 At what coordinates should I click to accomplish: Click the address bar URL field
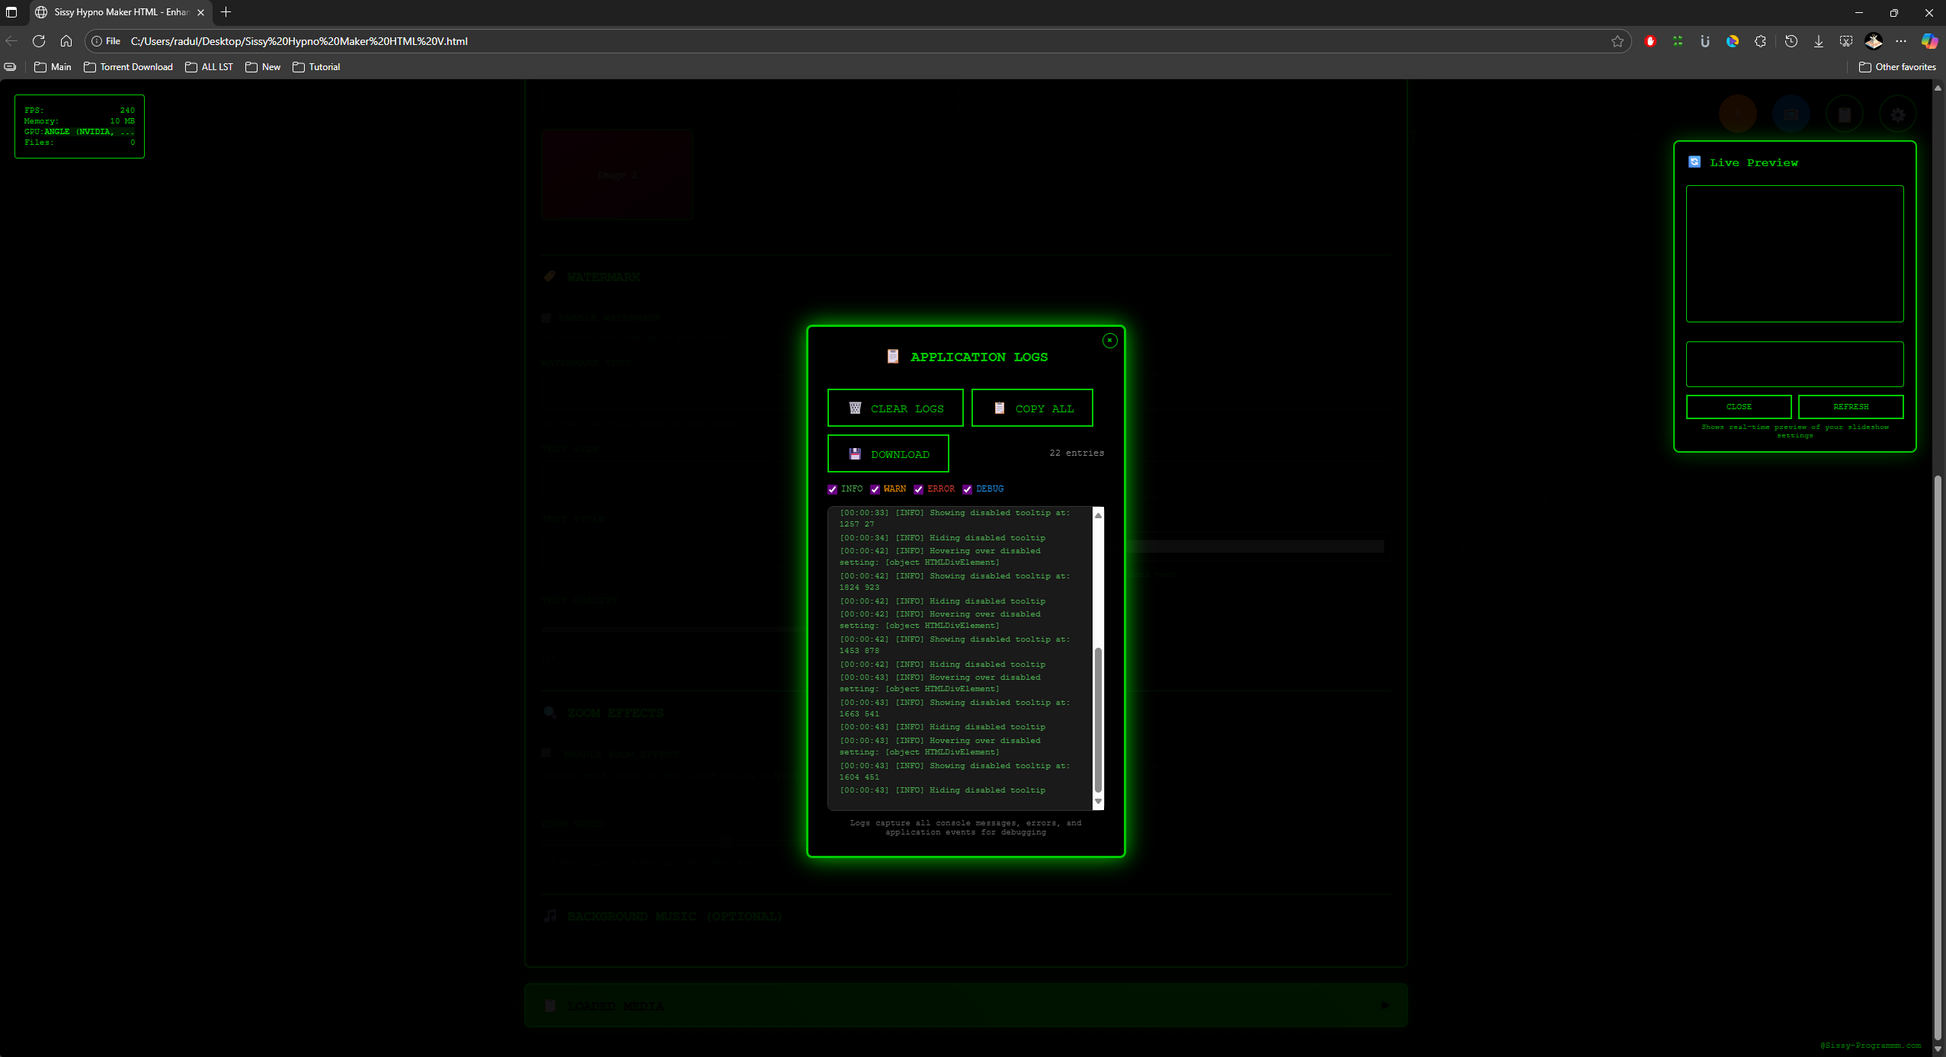(x=860, y=41)
